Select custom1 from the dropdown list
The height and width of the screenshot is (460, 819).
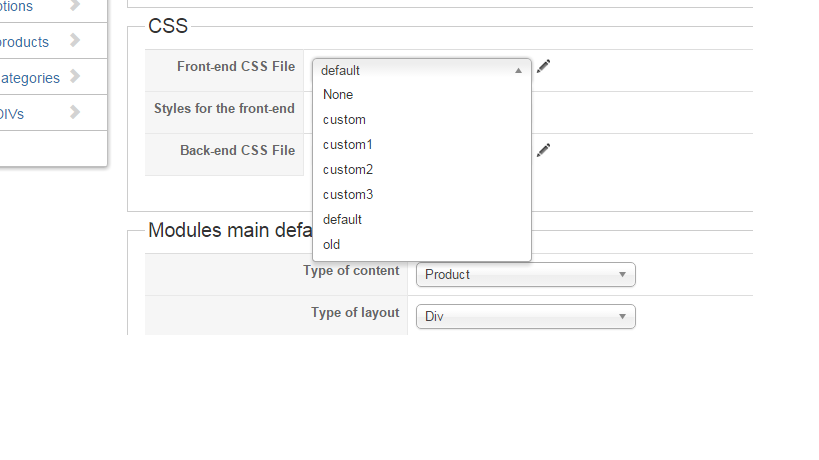[348, 145]
